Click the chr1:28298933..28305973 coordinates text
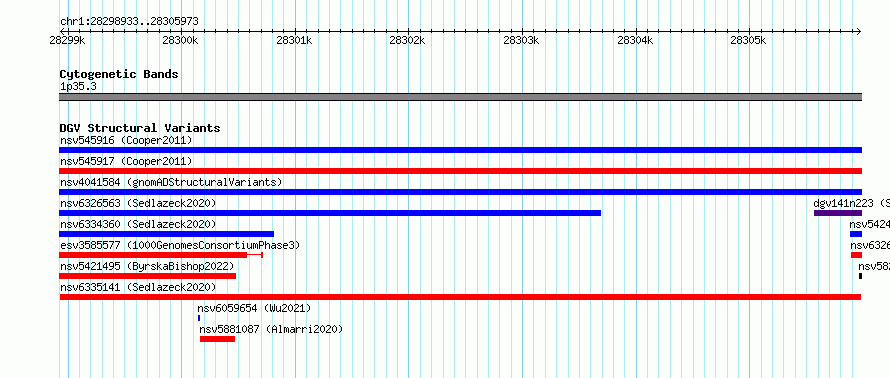The image size is (890, 378). click(129, 22)
